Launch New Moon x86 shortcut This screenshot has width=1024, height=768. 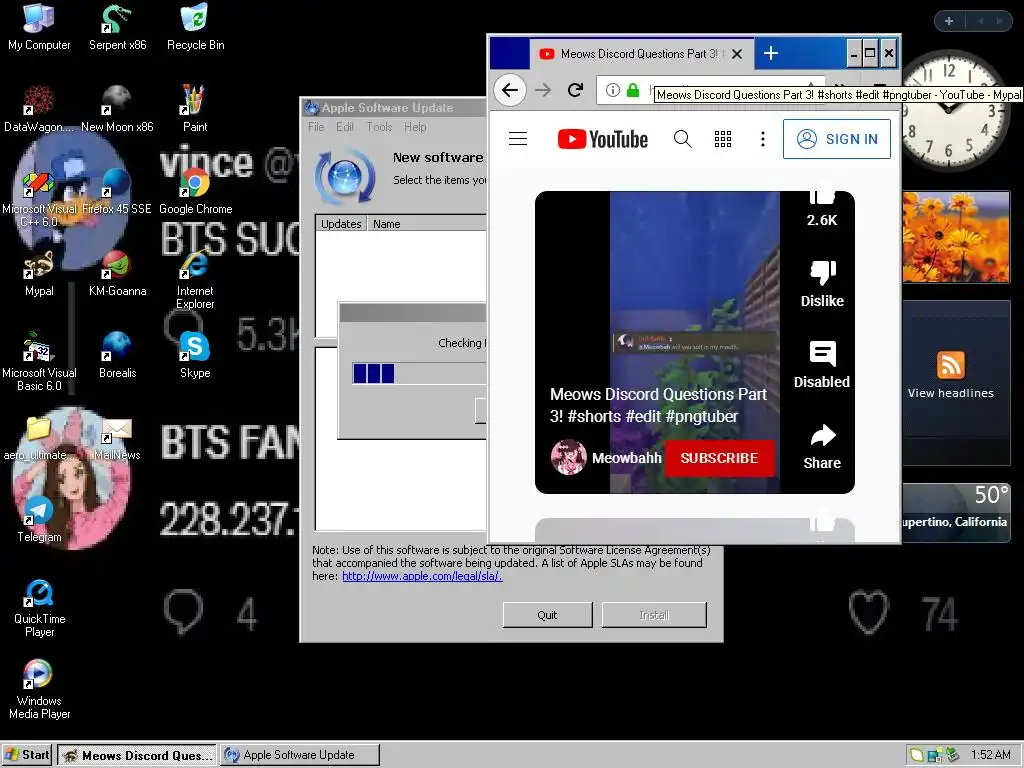pyautogui.click(x=117, y=108)
